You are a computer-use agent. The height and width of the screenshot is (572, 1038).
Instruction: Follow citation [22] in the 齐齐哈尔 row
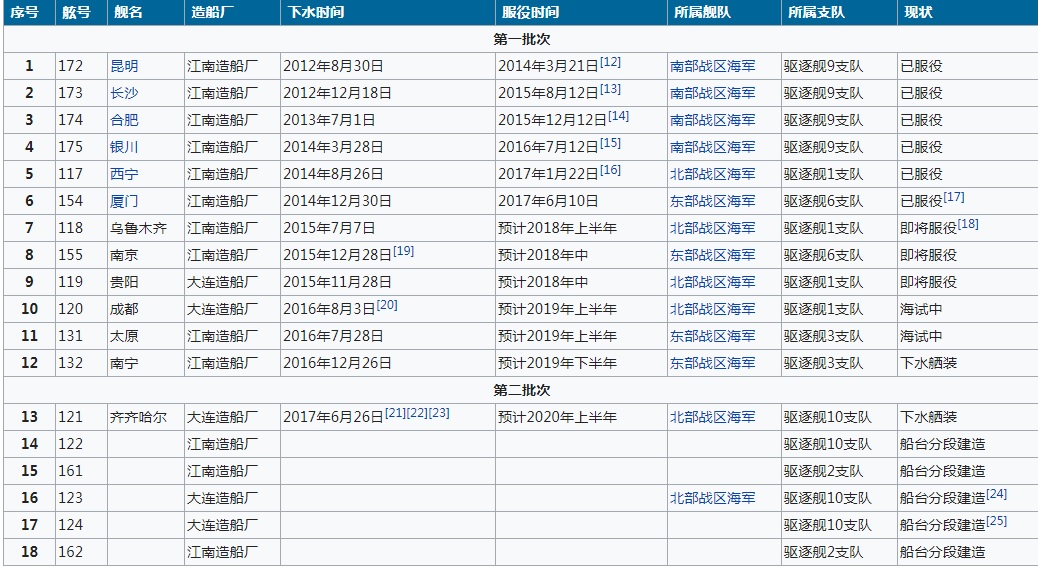417,413
